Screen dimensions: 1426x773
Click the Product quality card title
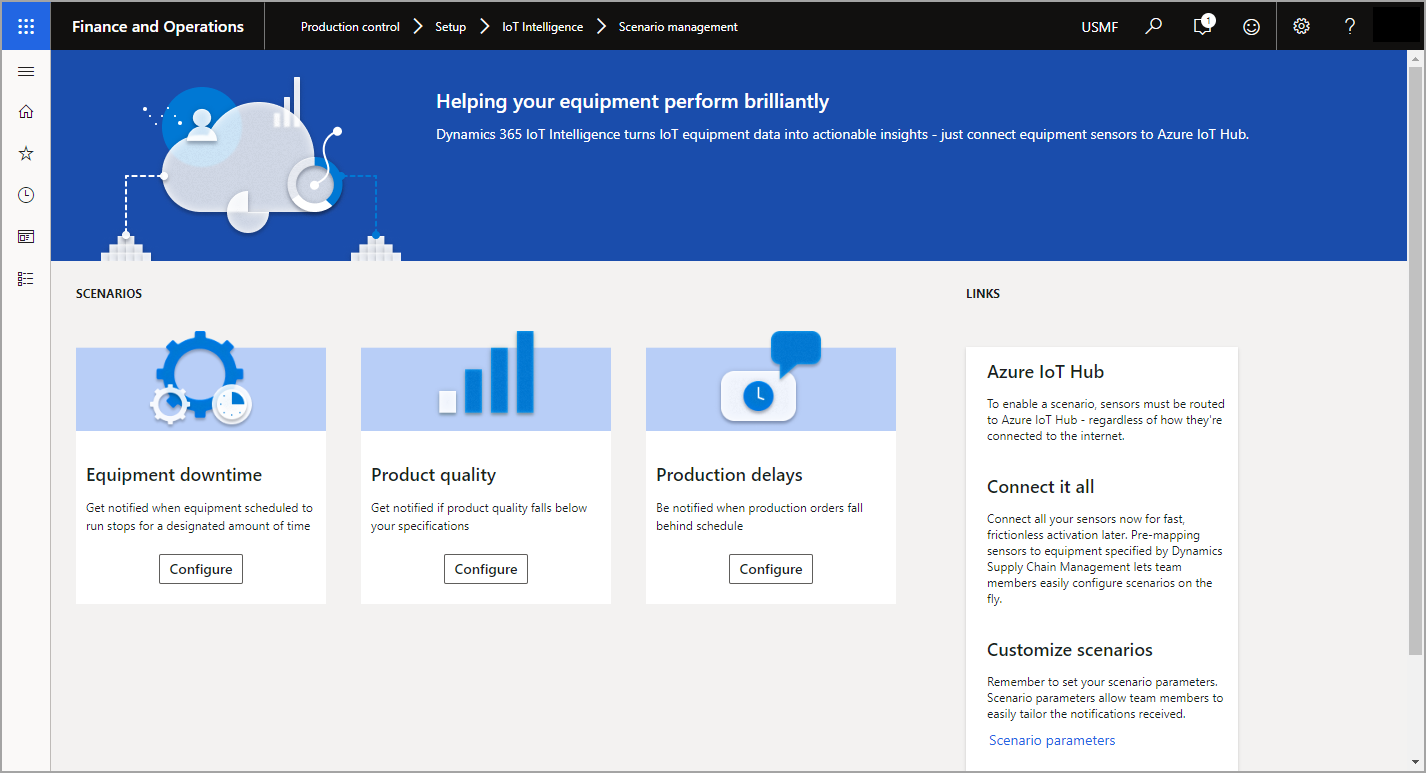(x=433, y=475)
